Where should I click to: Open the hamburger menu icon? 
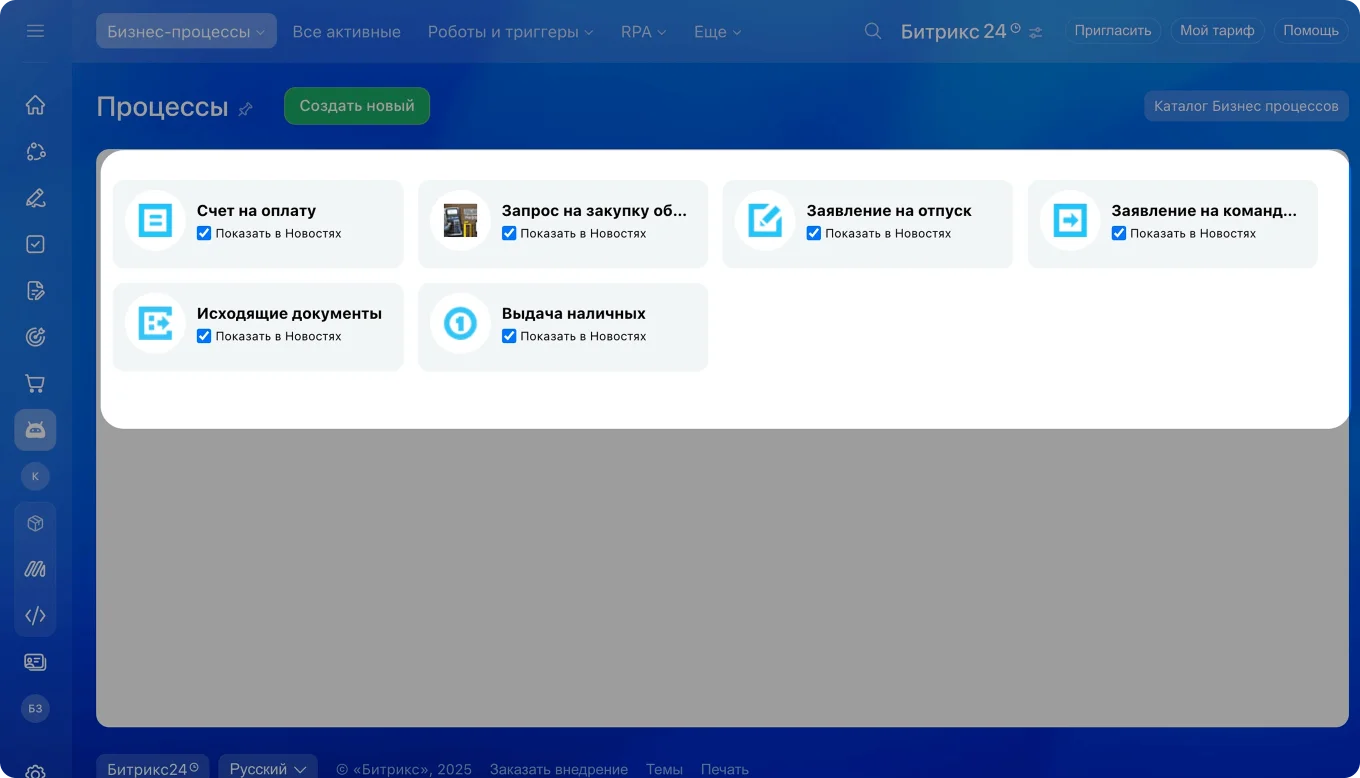pos(35,31)
